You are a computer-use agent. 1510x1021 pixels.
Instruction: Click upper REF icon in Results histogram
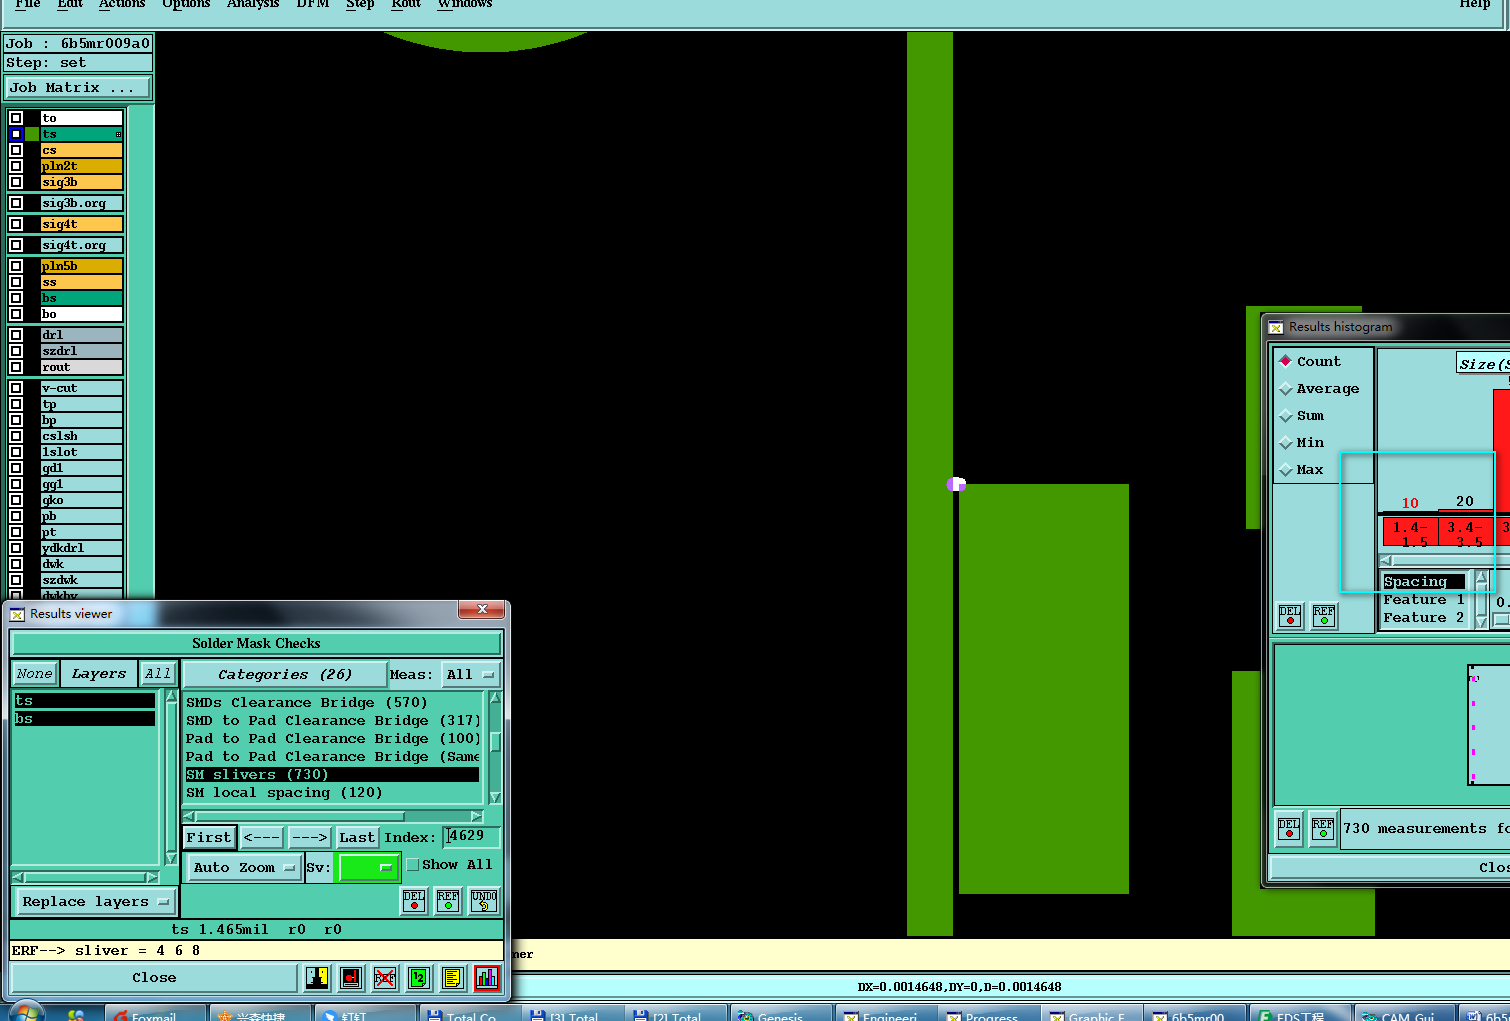1324,616
